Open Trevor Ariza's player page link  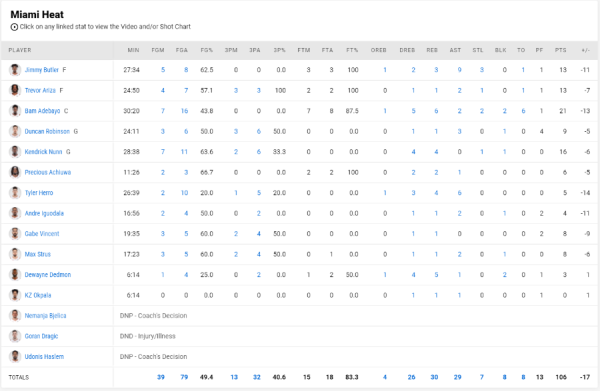(x=40, y=91)
